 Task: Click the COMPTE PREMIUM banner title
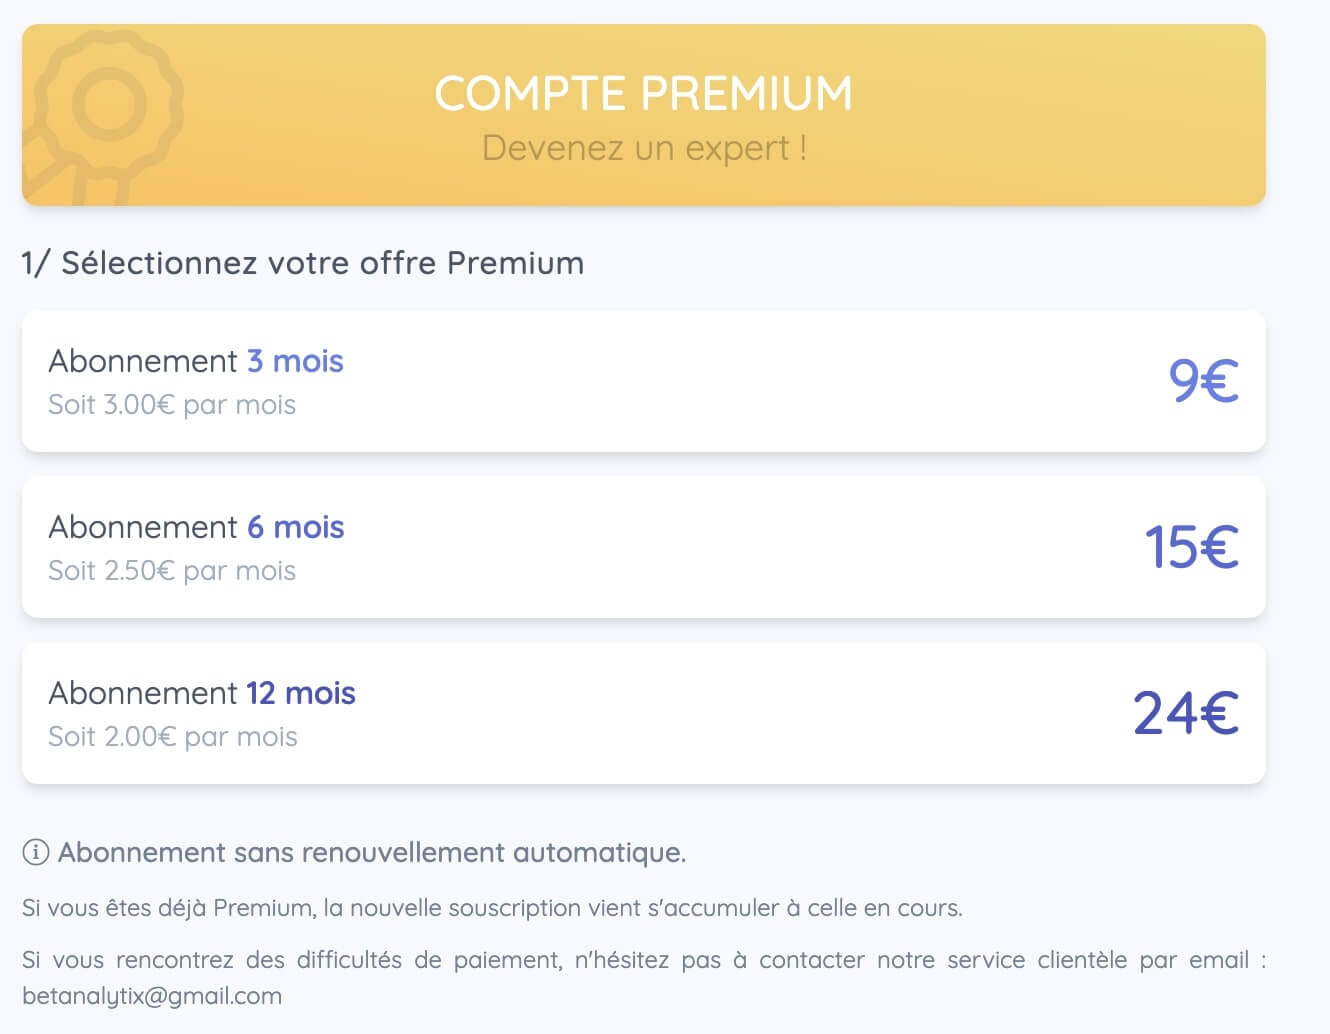pyautogui.click(x=644, y=94)
